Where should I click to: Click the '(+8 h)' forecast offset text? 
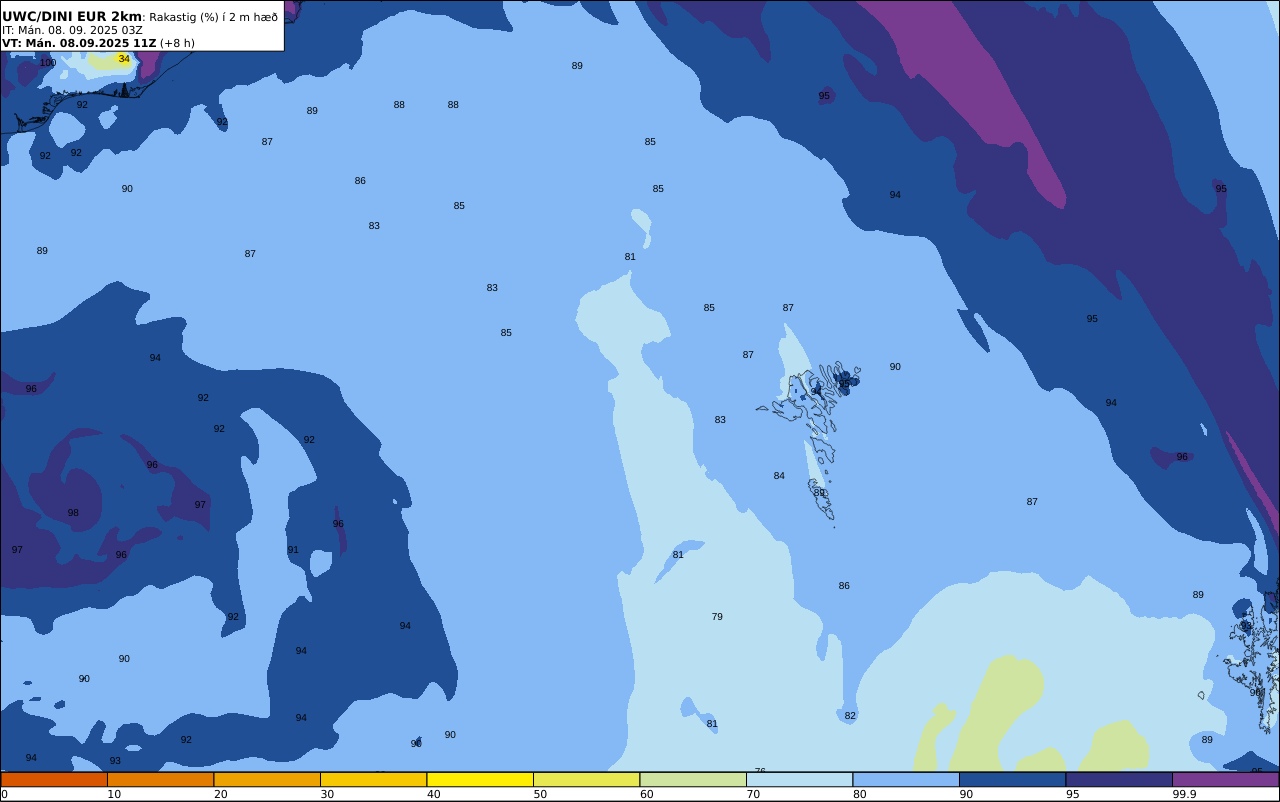pos(177,43)
